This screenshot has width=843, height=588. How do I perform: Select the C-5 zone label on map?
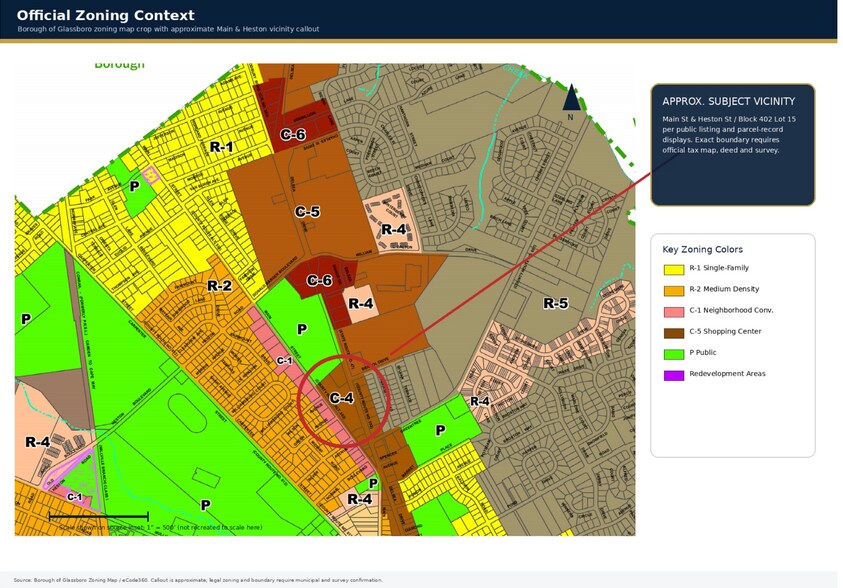(x=308, y=212)
